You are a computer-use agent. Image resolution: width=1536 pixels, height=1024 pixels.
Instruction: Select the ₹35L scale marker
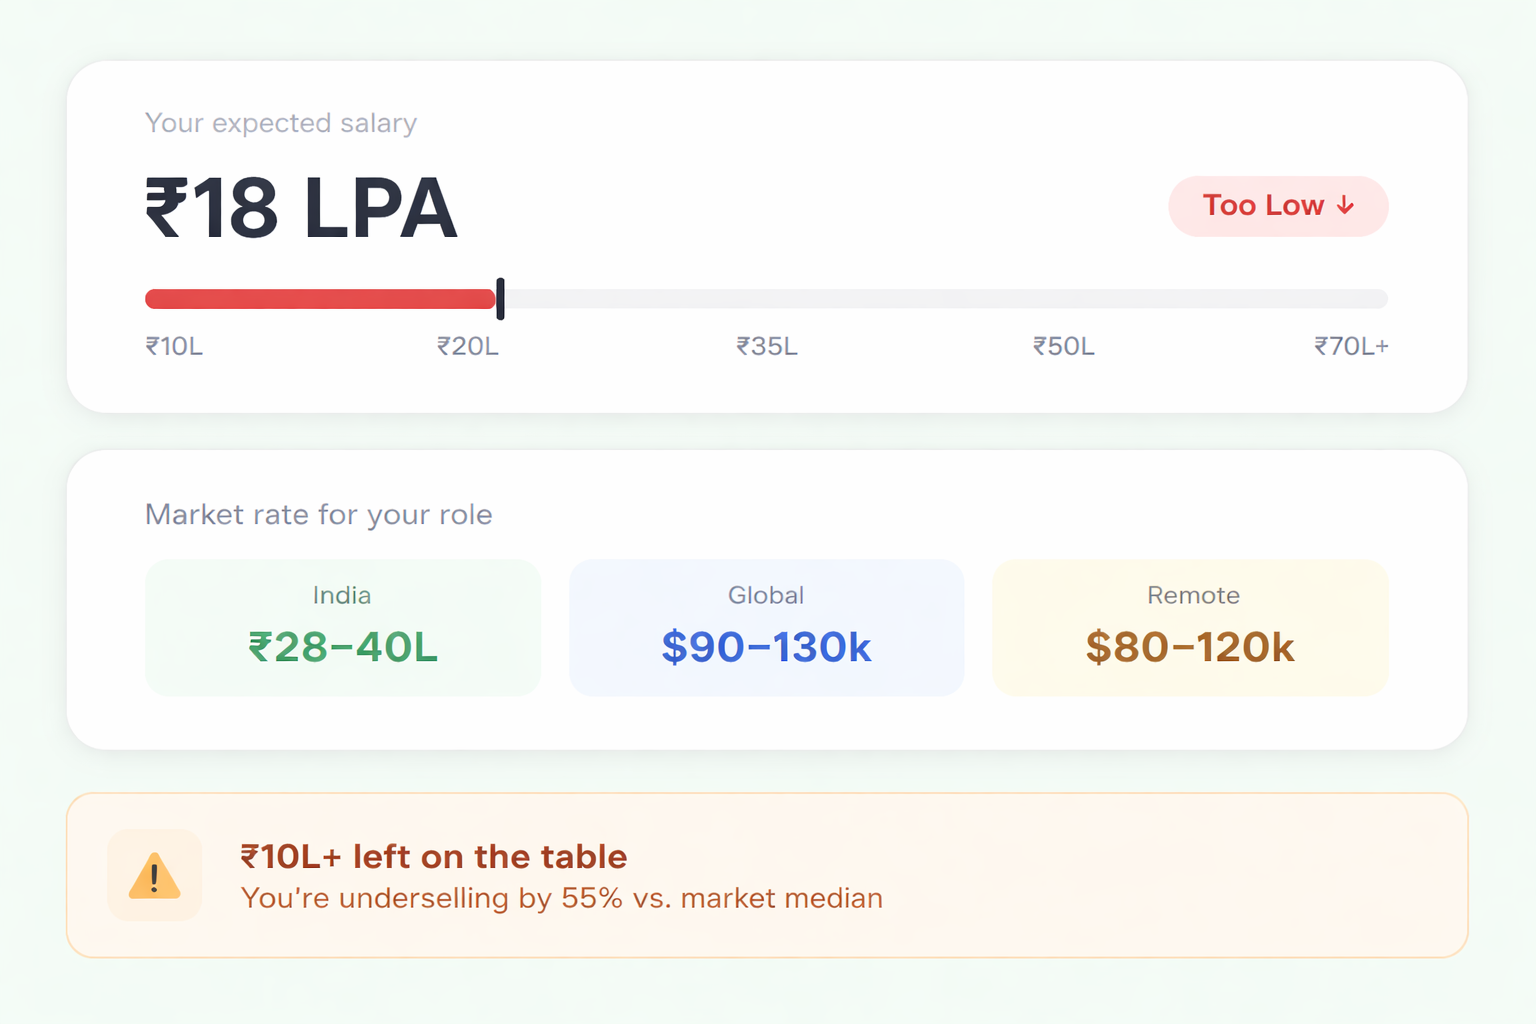(x=766, y=346)
